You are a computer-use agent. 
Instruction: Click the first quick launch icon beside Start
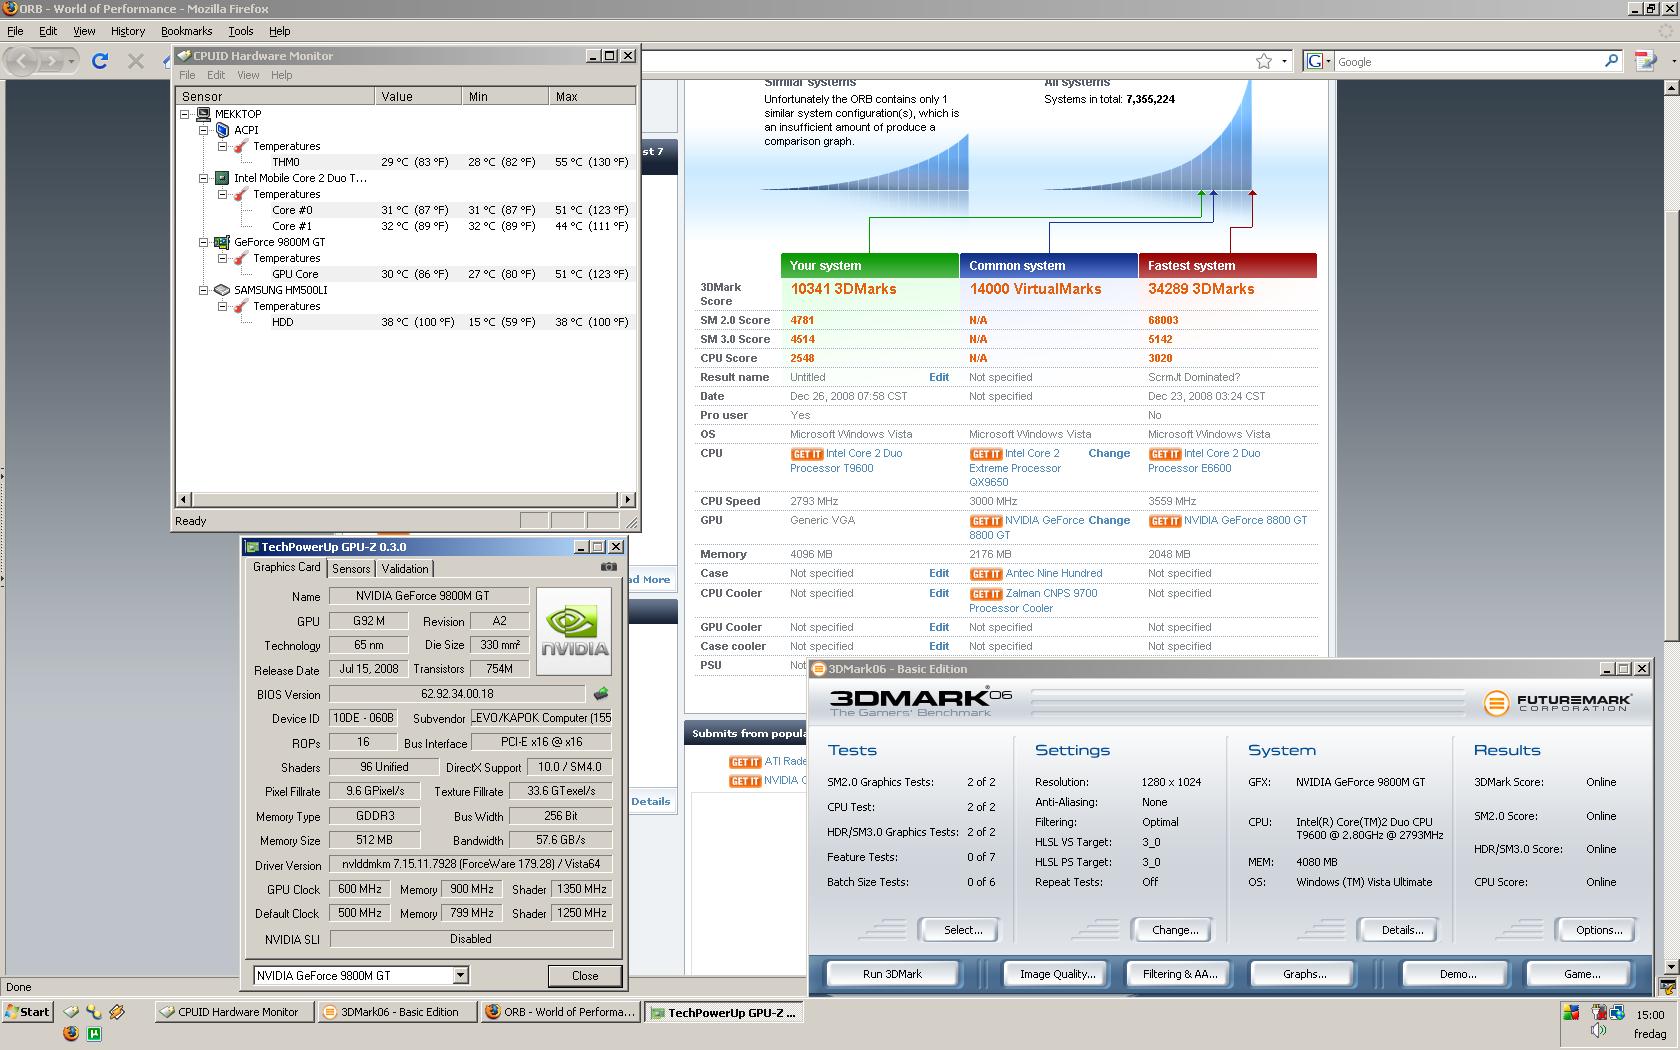coord(71,1011)
